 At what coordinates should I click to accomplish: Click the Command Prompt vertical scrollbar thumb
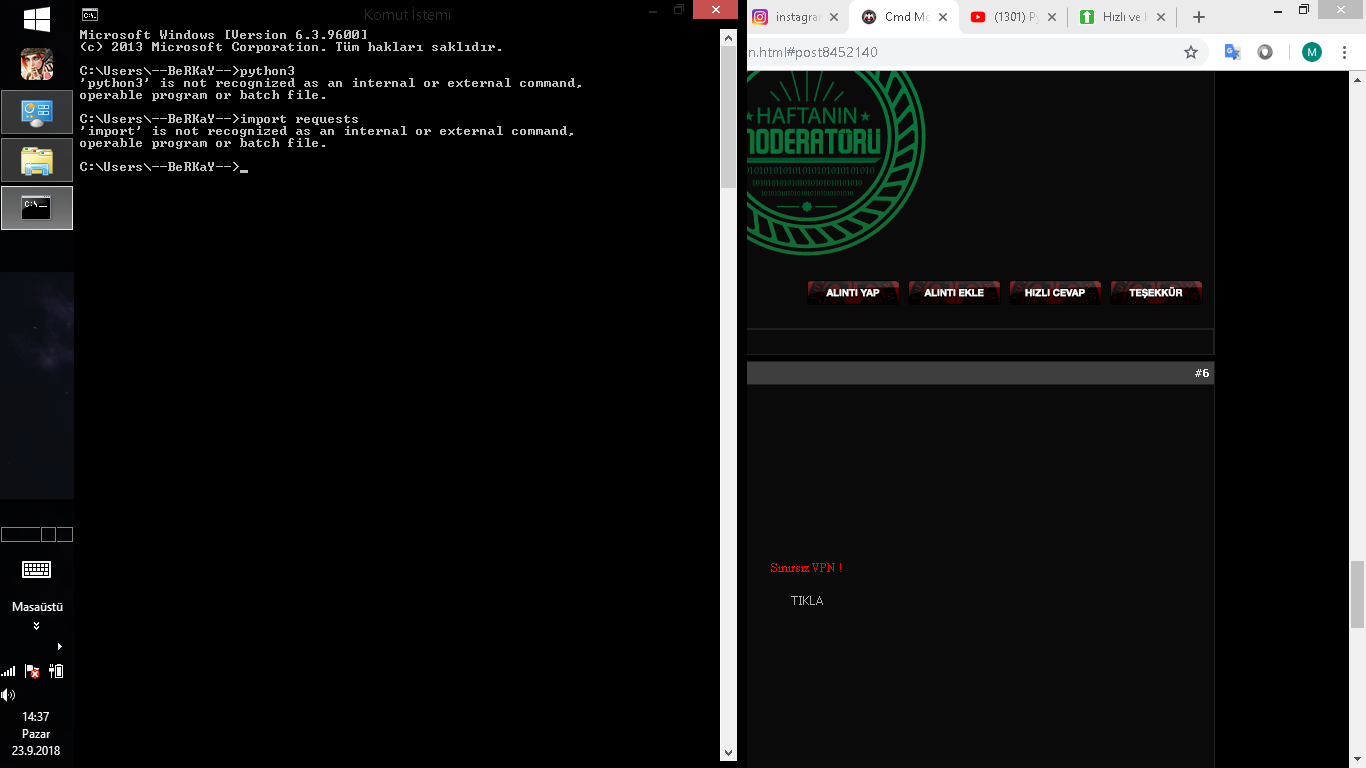[729, 116]
